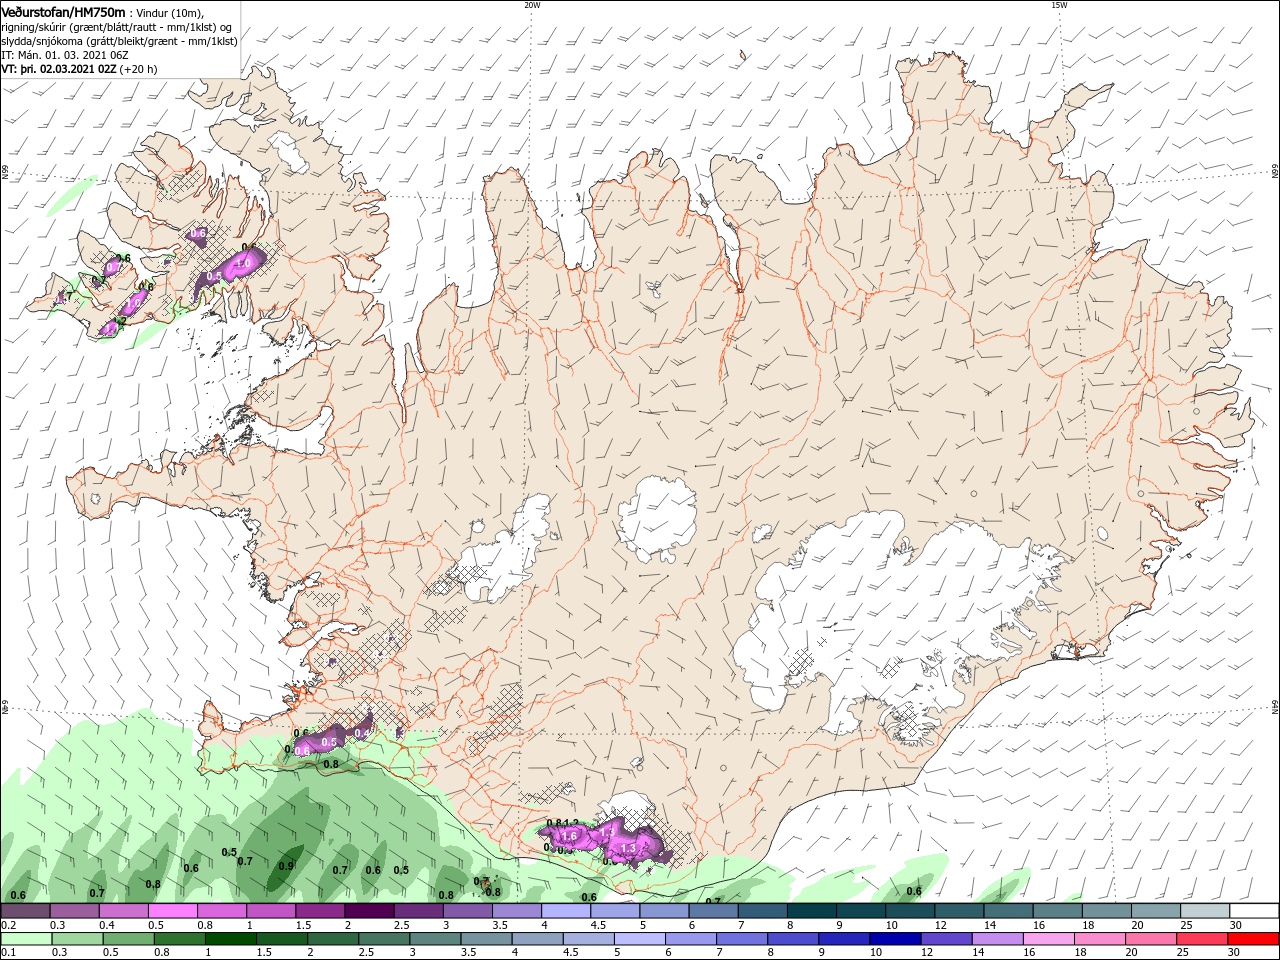Select the valid time 'VT: þri. 02.03.2021 02Z'

pyautogui.click(x=60, y=70)
